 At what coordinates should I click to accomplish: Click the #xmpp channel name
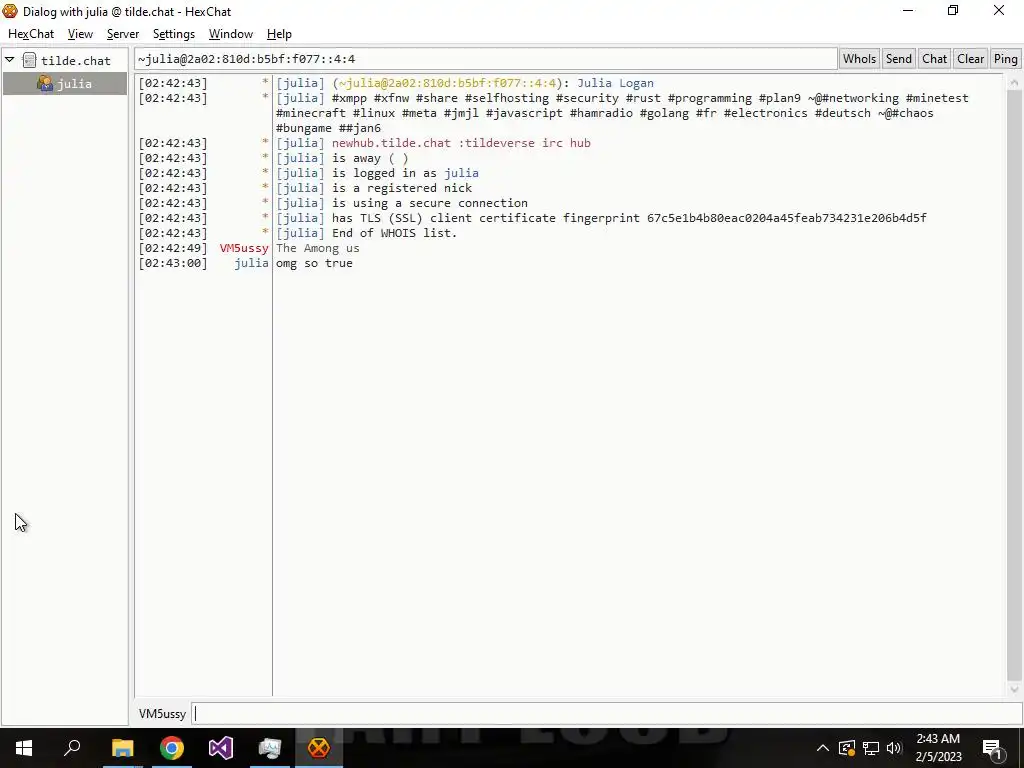[349, 98]
